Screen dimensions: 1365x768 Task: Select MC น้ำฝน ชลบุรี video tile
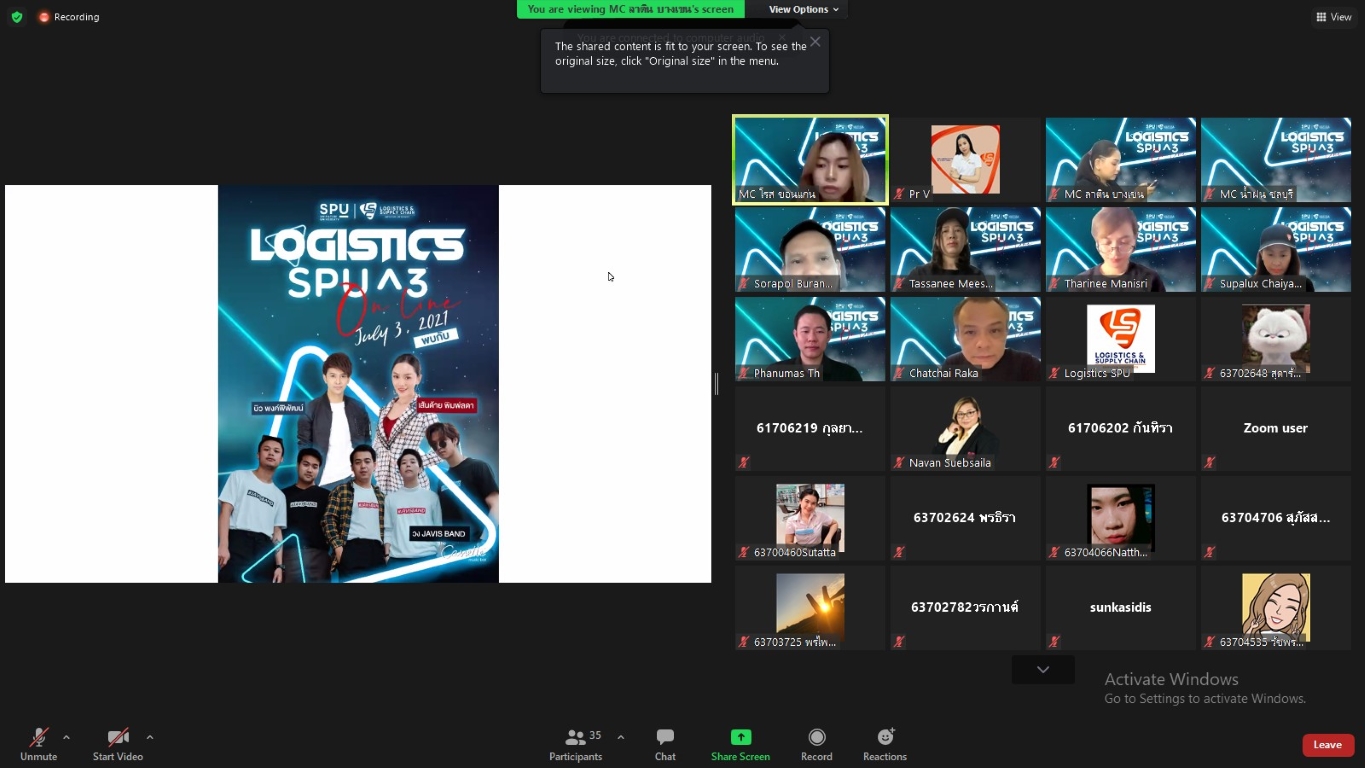tap(1276, 160)
